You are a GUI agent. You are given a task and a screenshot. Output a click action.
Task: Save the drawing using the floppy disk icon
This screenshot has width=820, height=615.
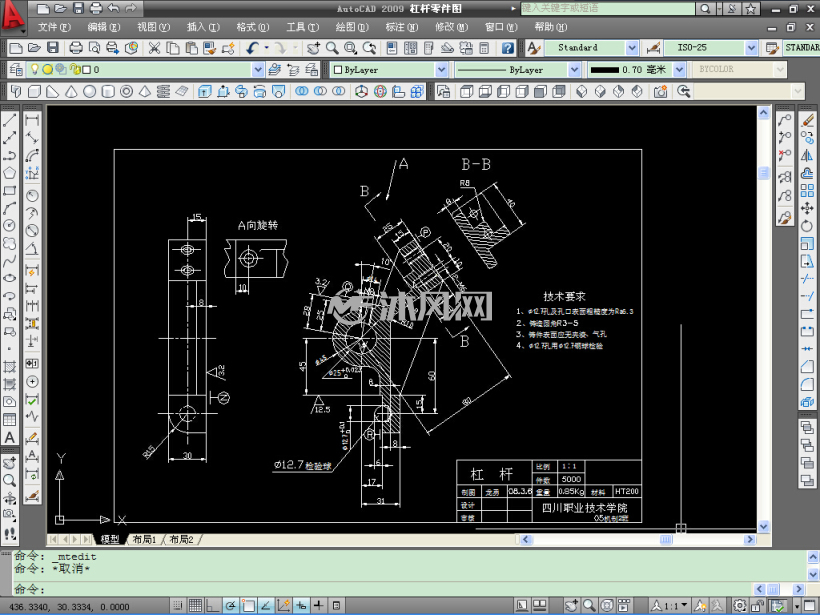[x=53, y=48]
